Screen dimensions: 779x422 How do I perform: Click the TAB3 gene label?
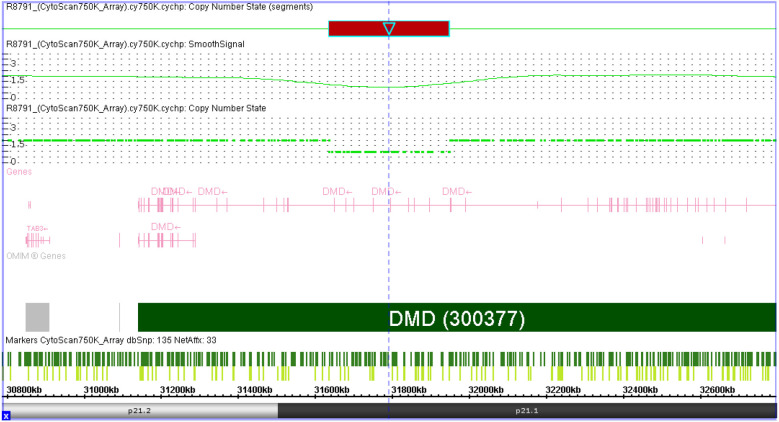click(37, 229)
